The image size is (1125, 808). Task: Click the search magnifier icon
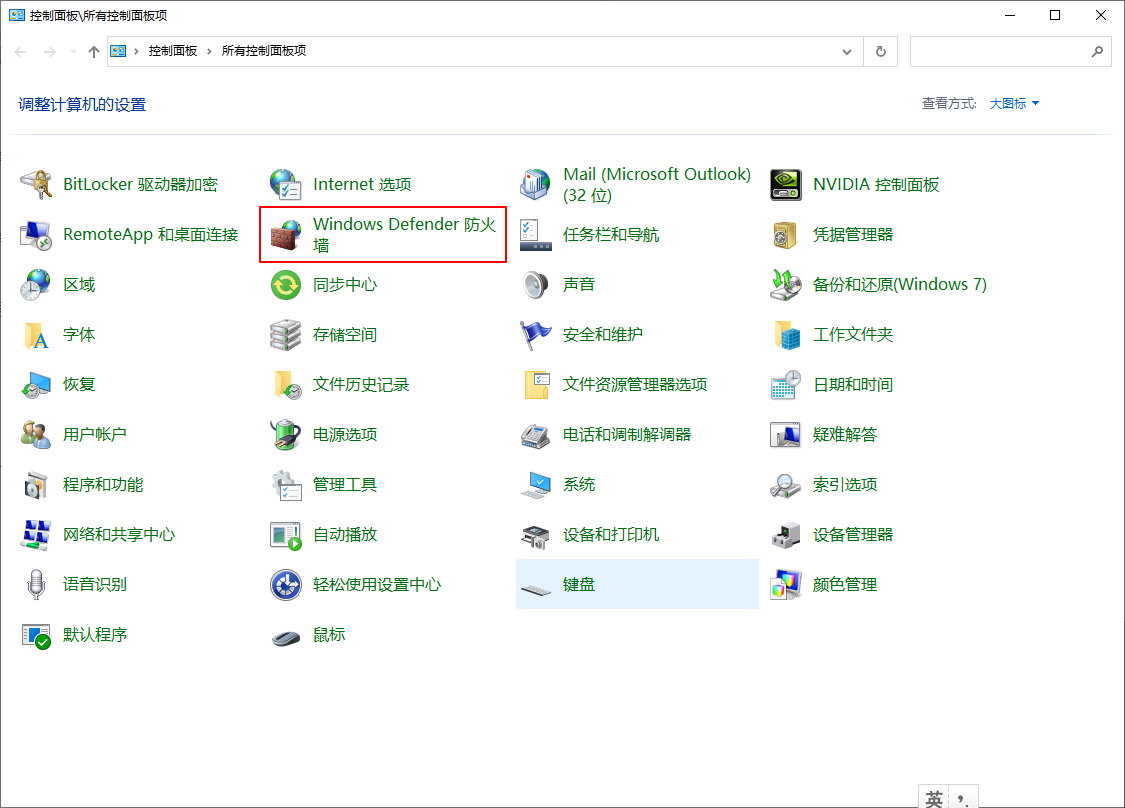(1097, 52)
